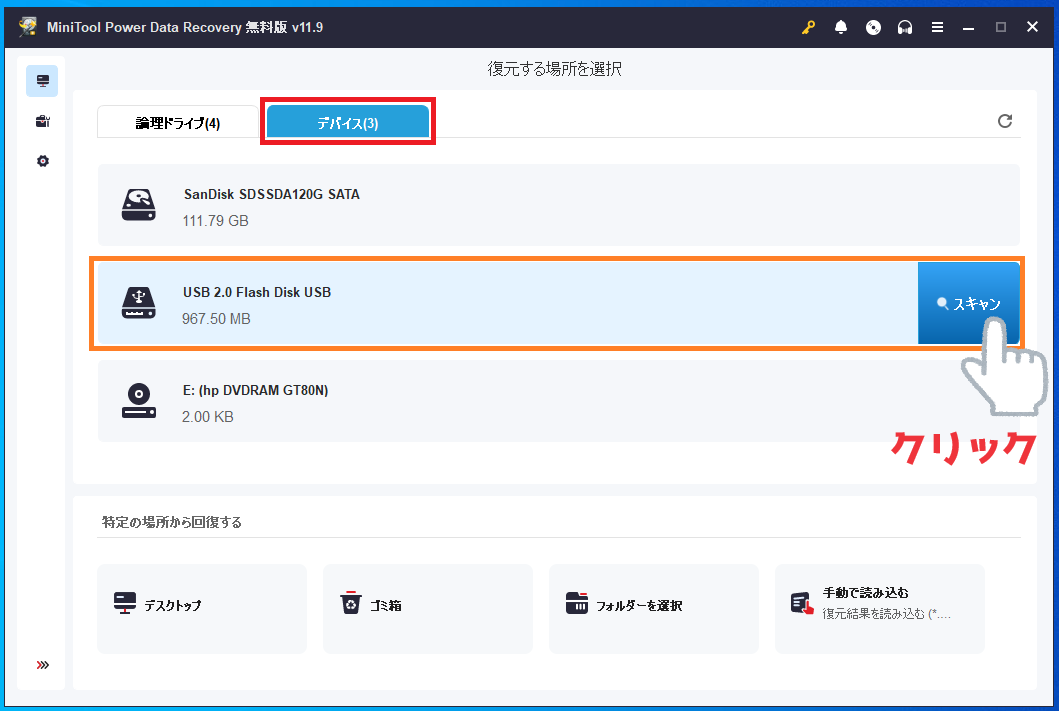Open the toolbox utilities sidebar icon
Screen dimensions: 1059x711
(43, 122)
